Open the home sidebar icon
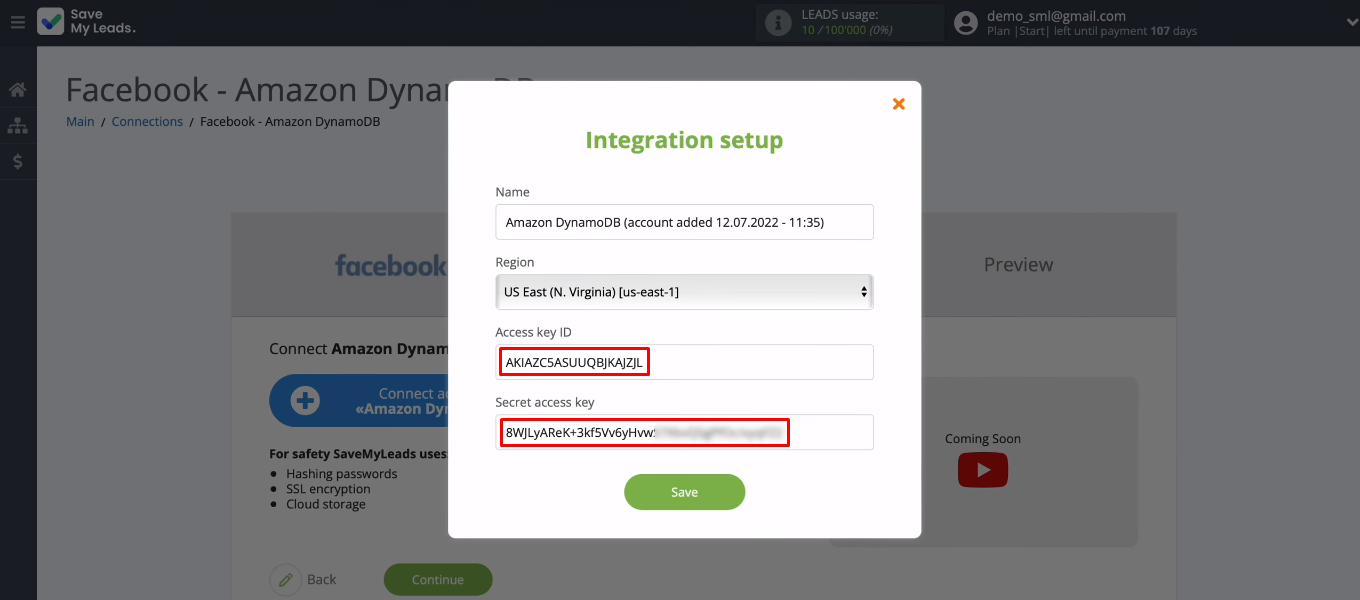Viewport: 1360px width, 600px height. pos(17,90)
